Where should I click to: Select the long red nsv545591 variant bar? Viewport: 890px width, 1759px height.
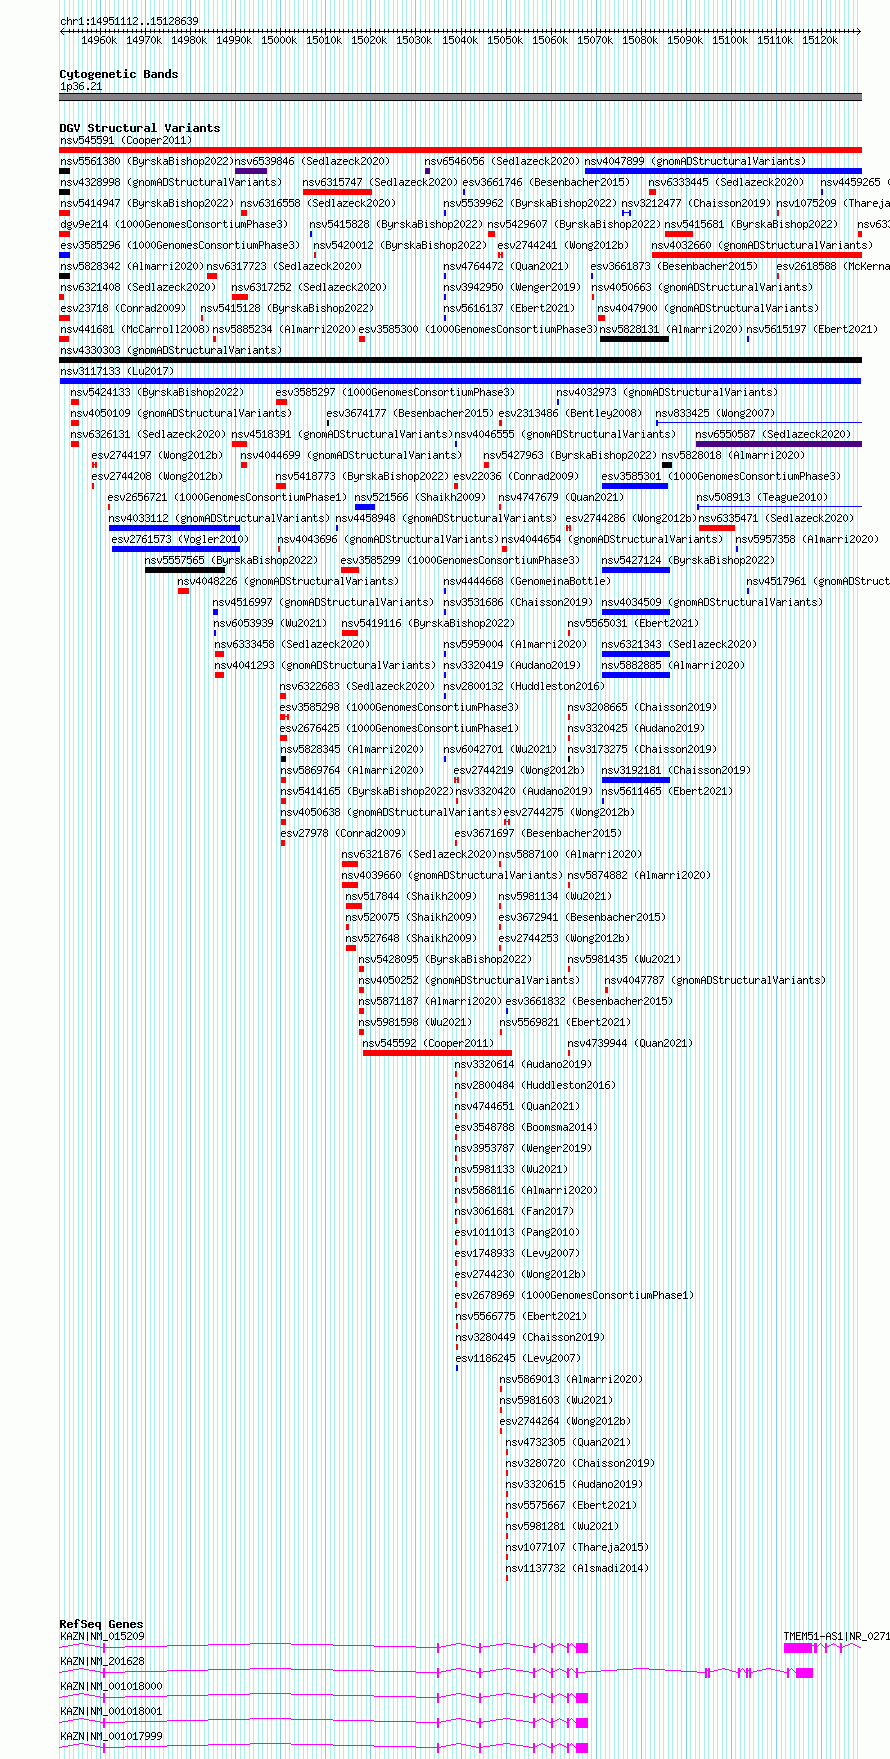coord(460,150)
